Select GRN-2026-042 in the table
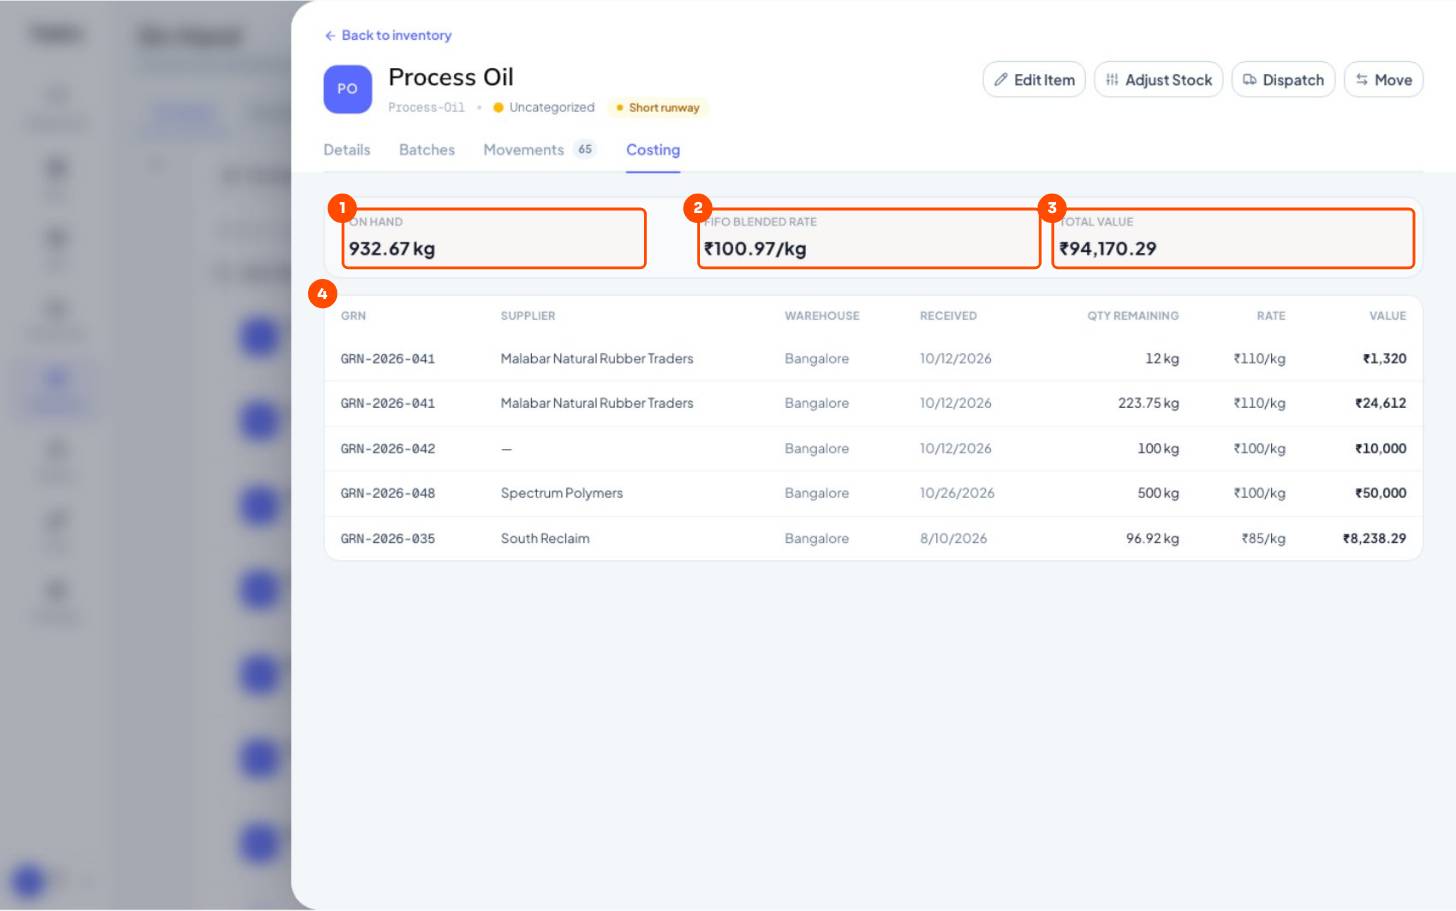Viewport: 1456px width, 911px height. pyautogui.click(x=388, y=449)
